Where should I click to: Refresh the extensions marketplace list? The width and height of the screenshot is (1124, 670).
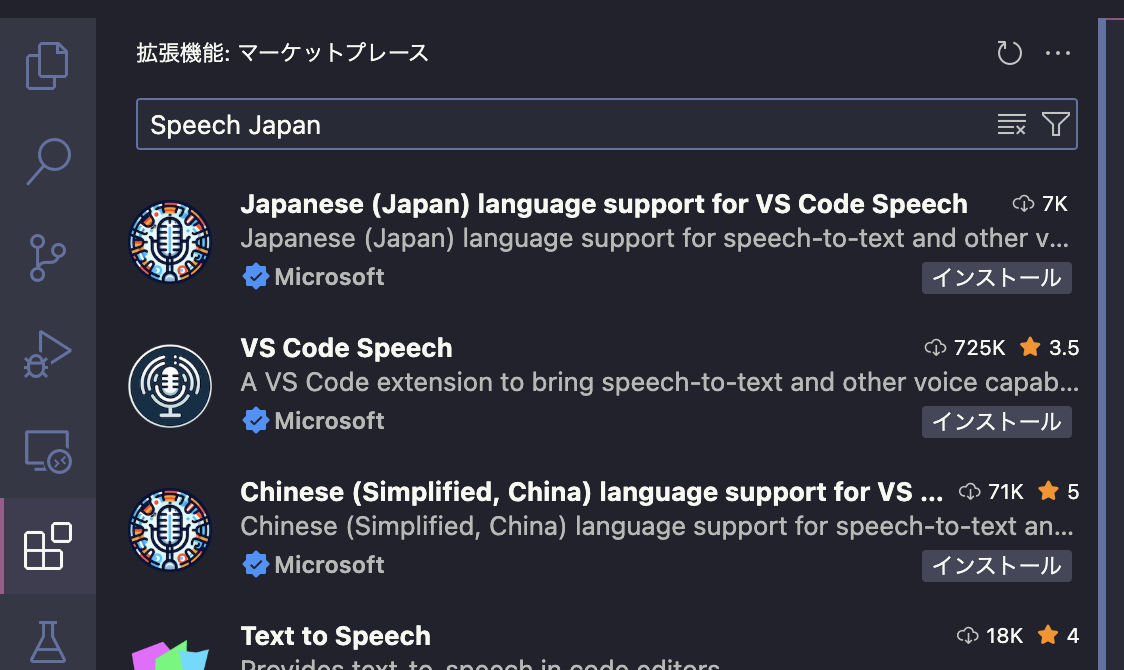tap(1009, 52)
